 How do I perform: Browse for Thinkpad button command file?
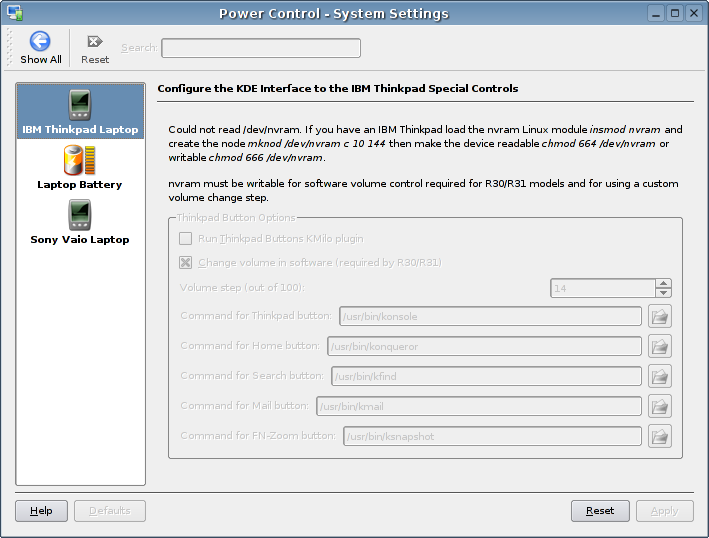[x=659, y=317]
